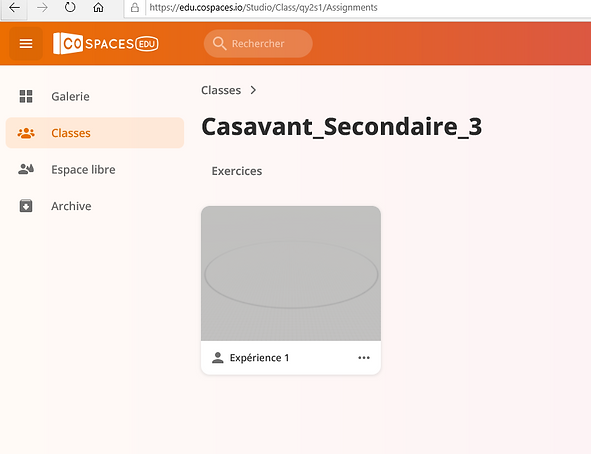Click the browser forward arrow
Screen dimensions: 591x454
(42, 8)
